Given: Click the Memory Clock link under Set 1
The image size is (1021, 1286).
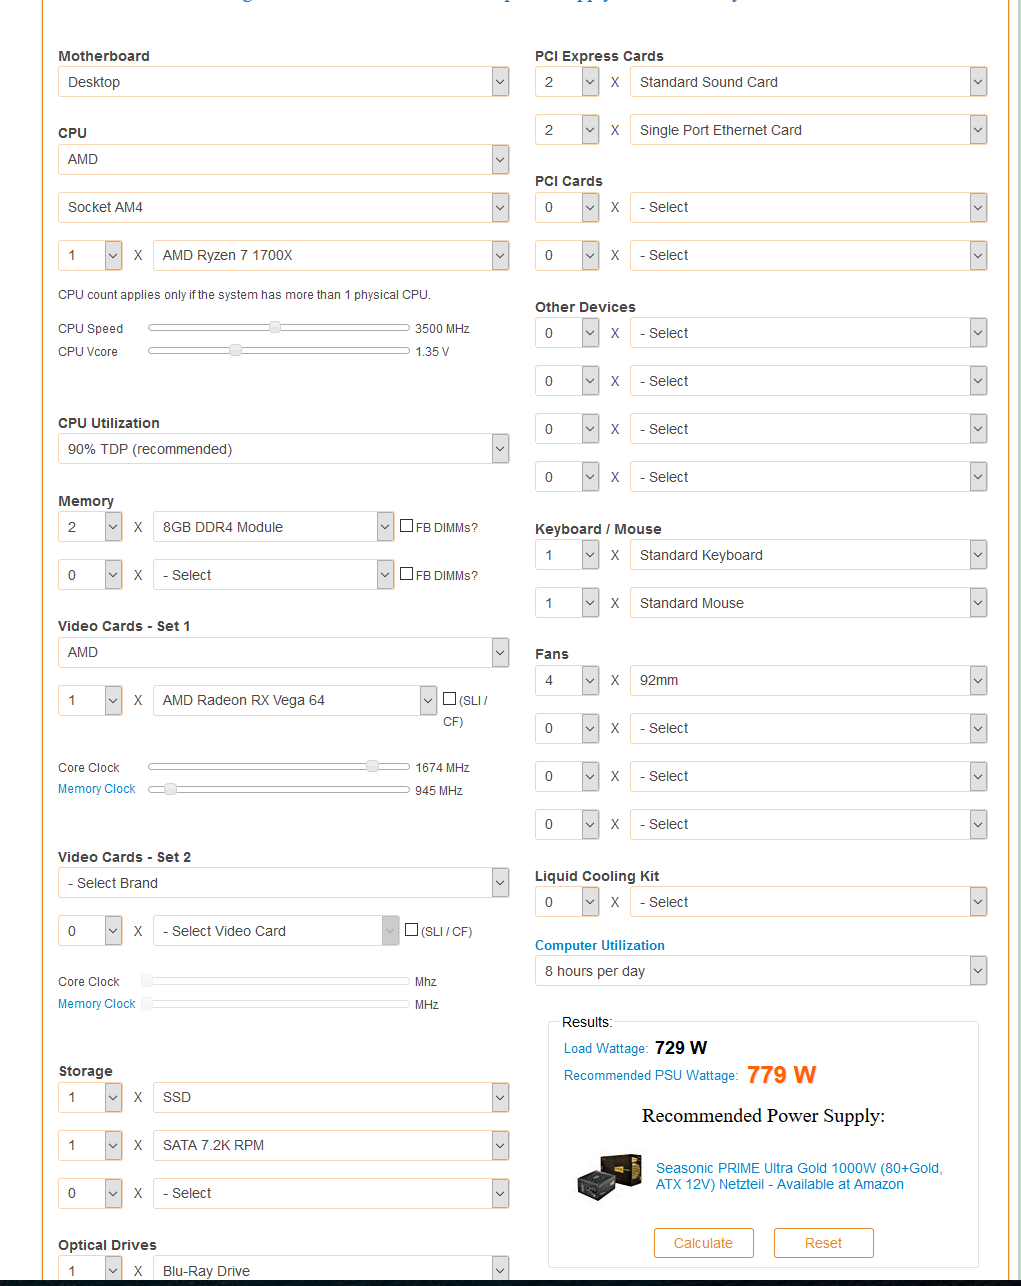Looking at the screenshot, I should (96, 789).
